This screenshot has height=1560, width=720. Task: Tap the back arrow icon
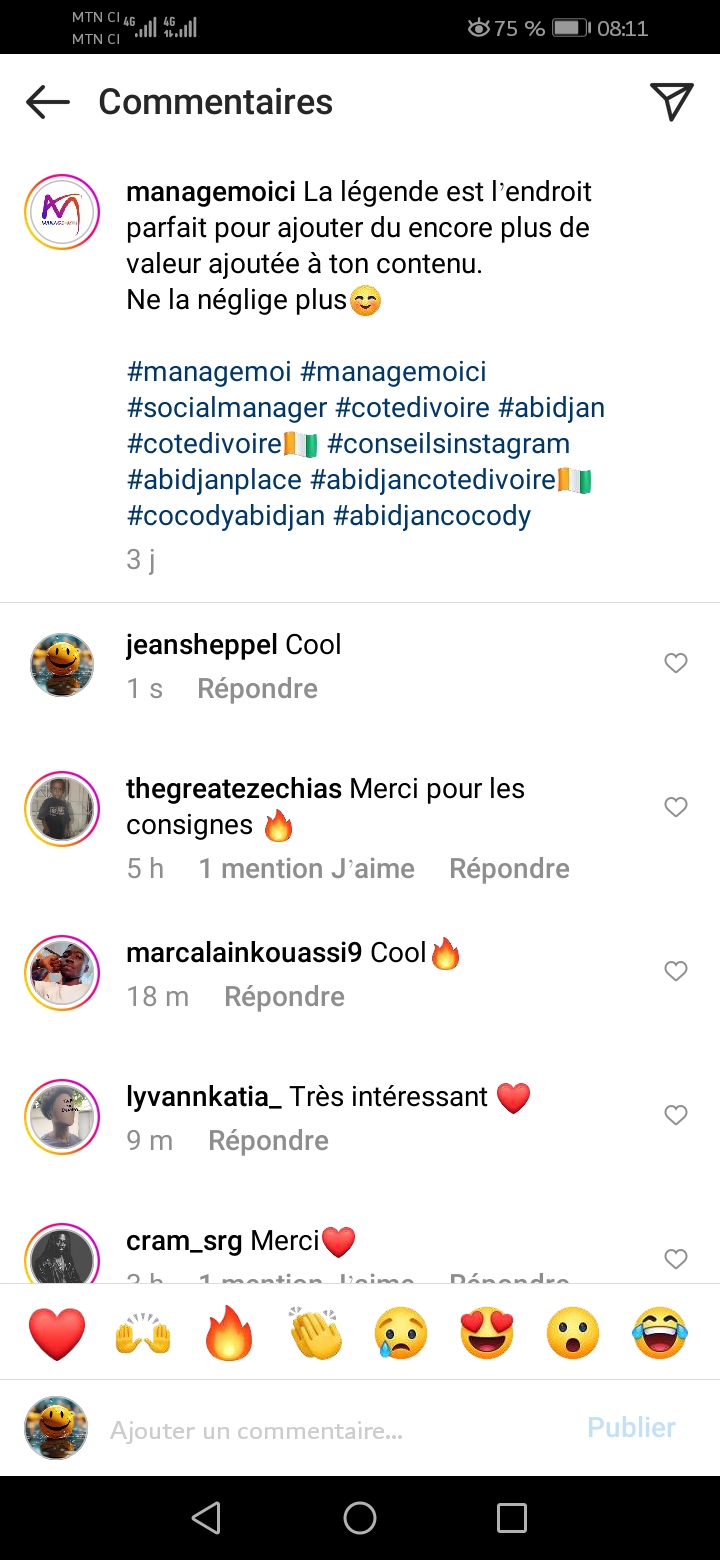tap(48, 102)
